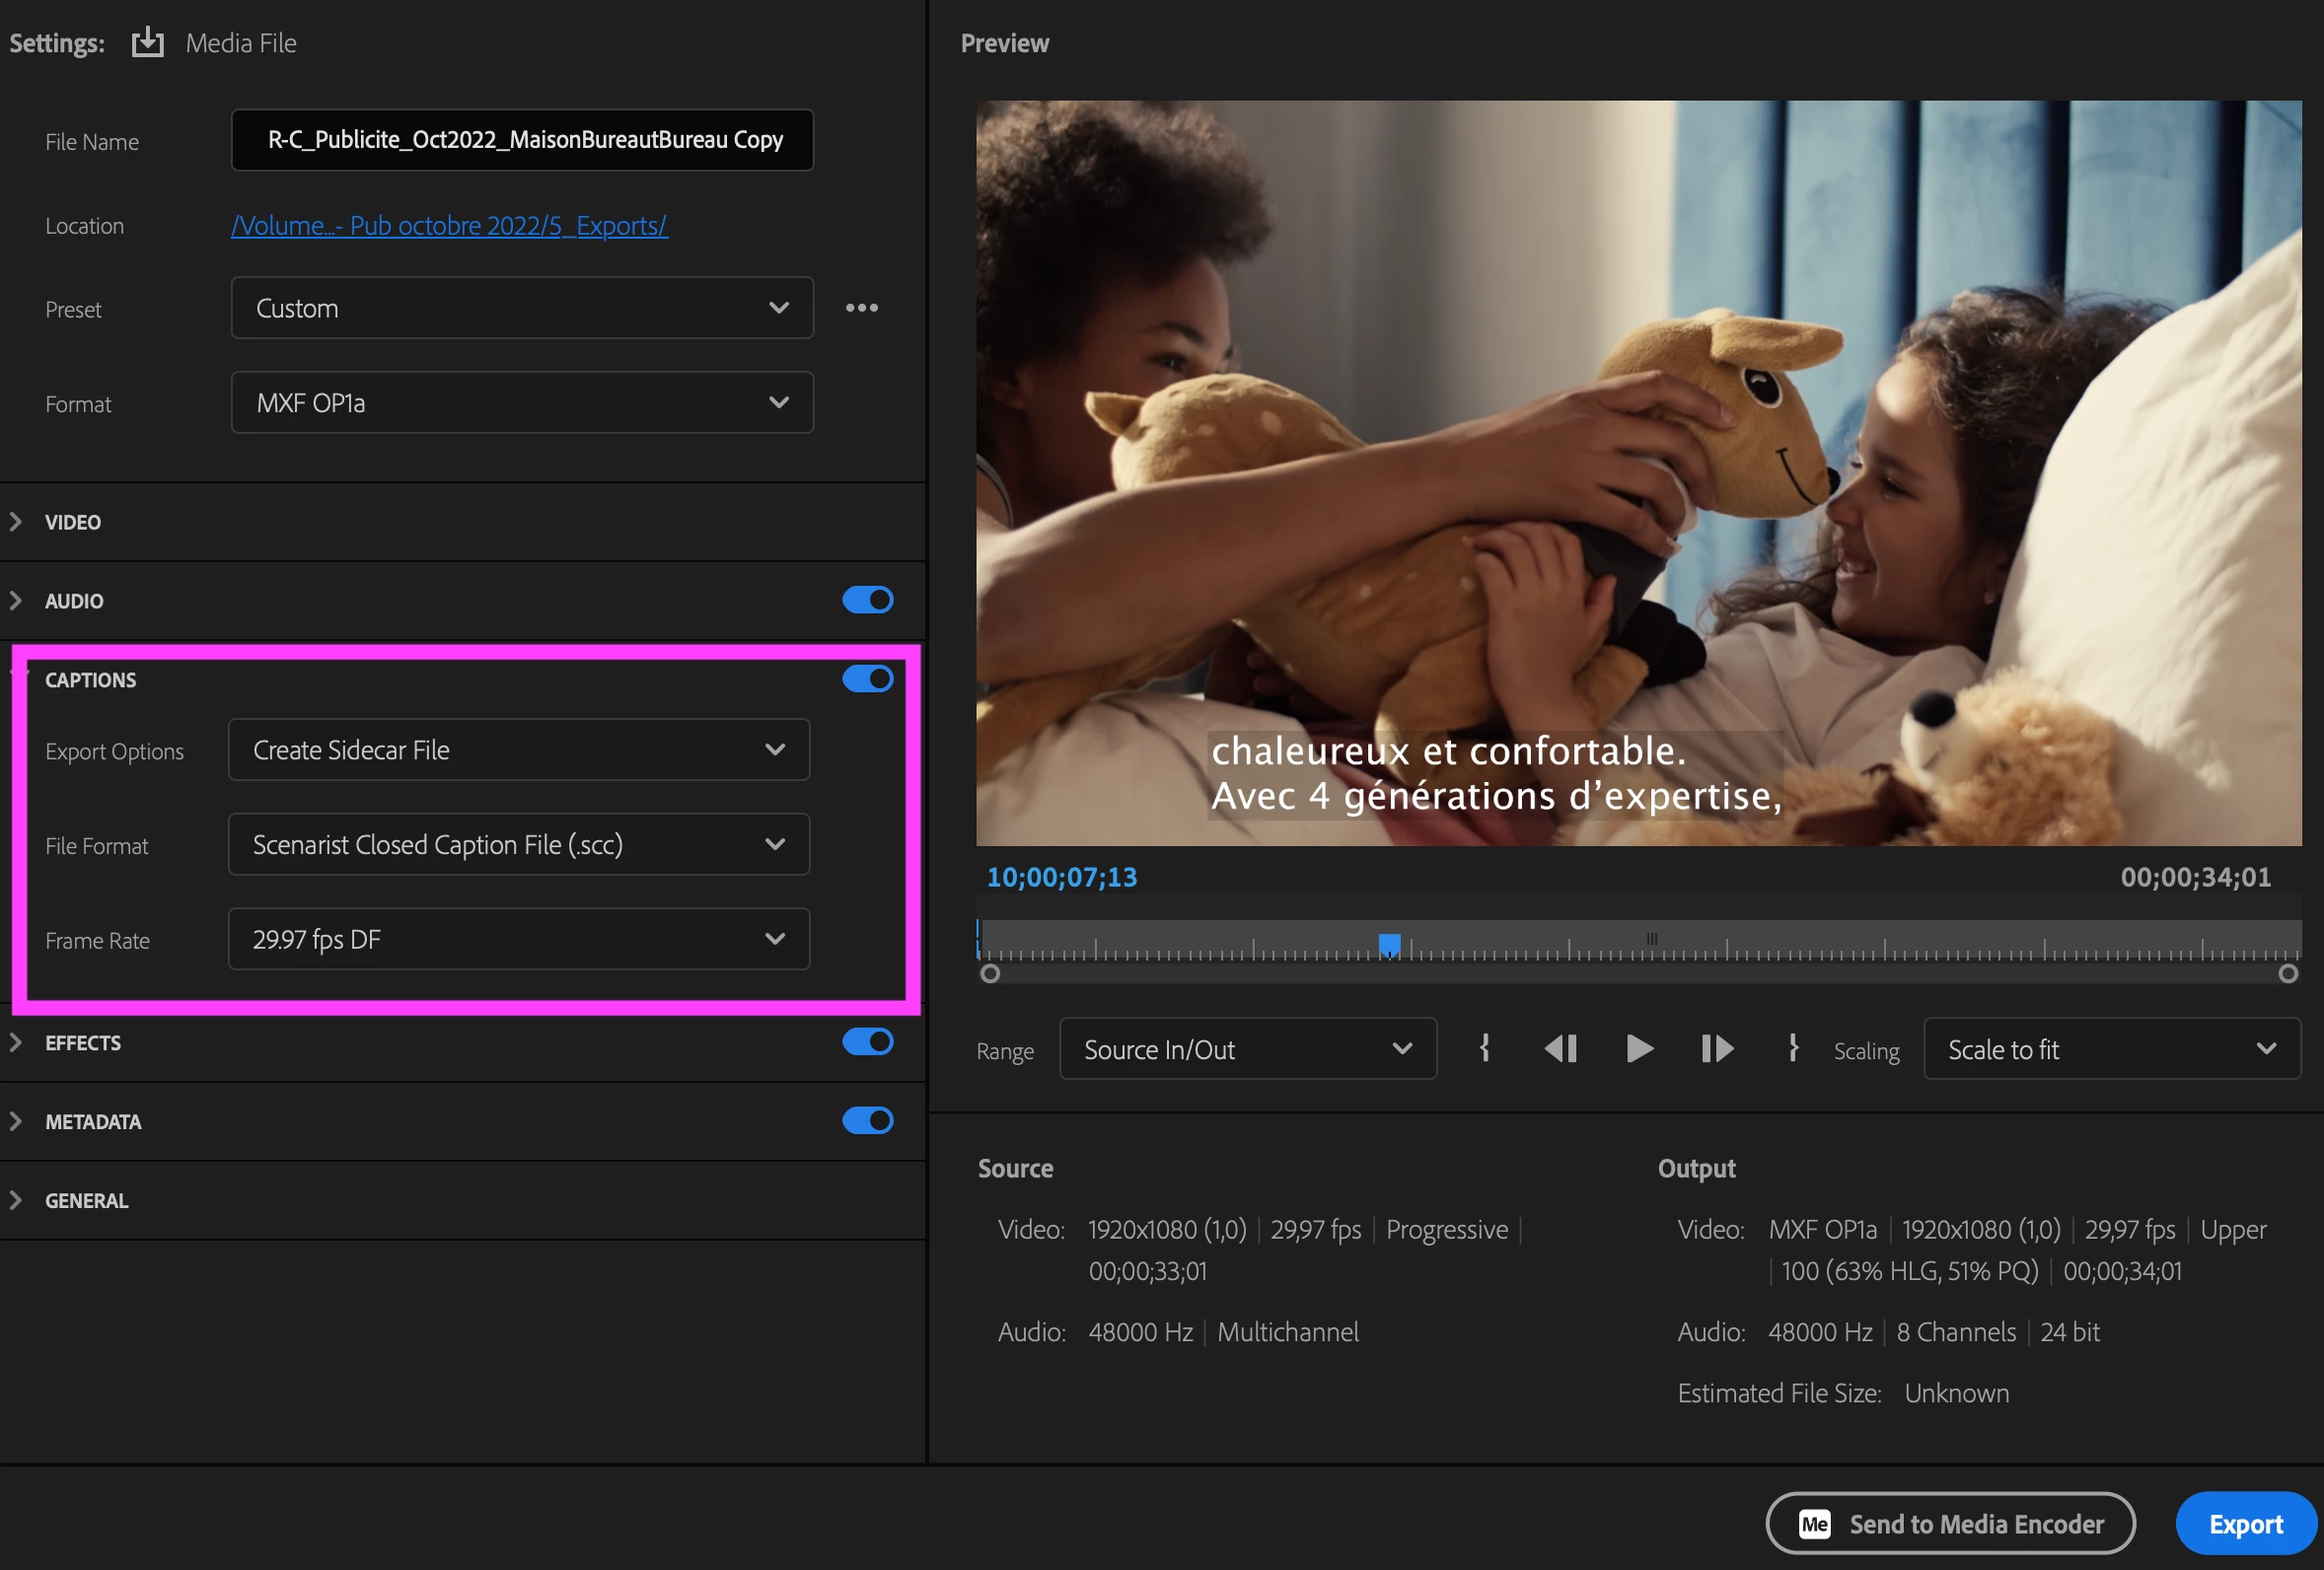Step forward one frame in preview

(1716, 1048)
